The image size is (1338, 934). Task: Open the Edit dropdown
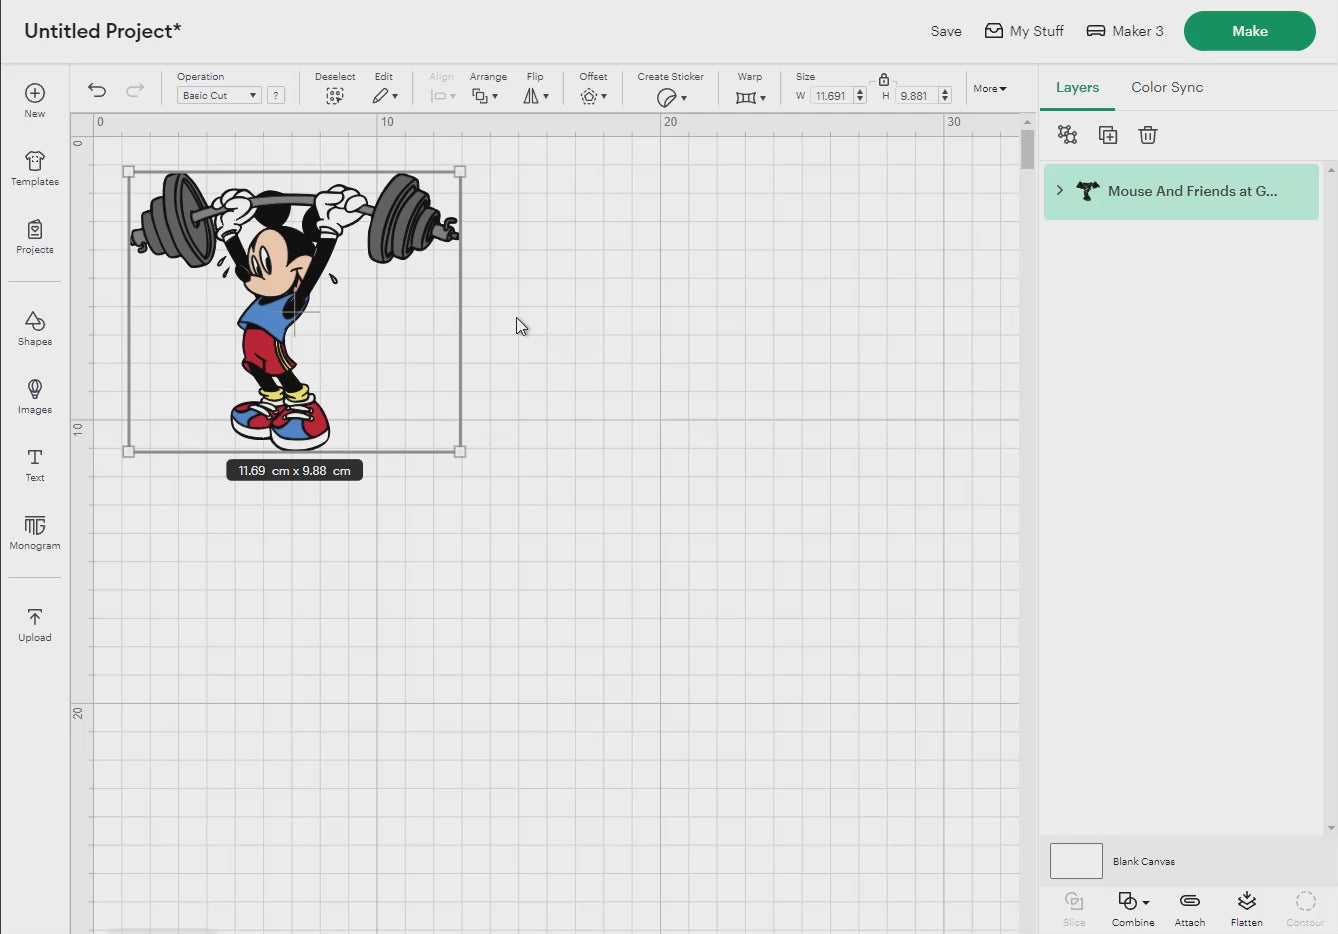click(385, 96)
